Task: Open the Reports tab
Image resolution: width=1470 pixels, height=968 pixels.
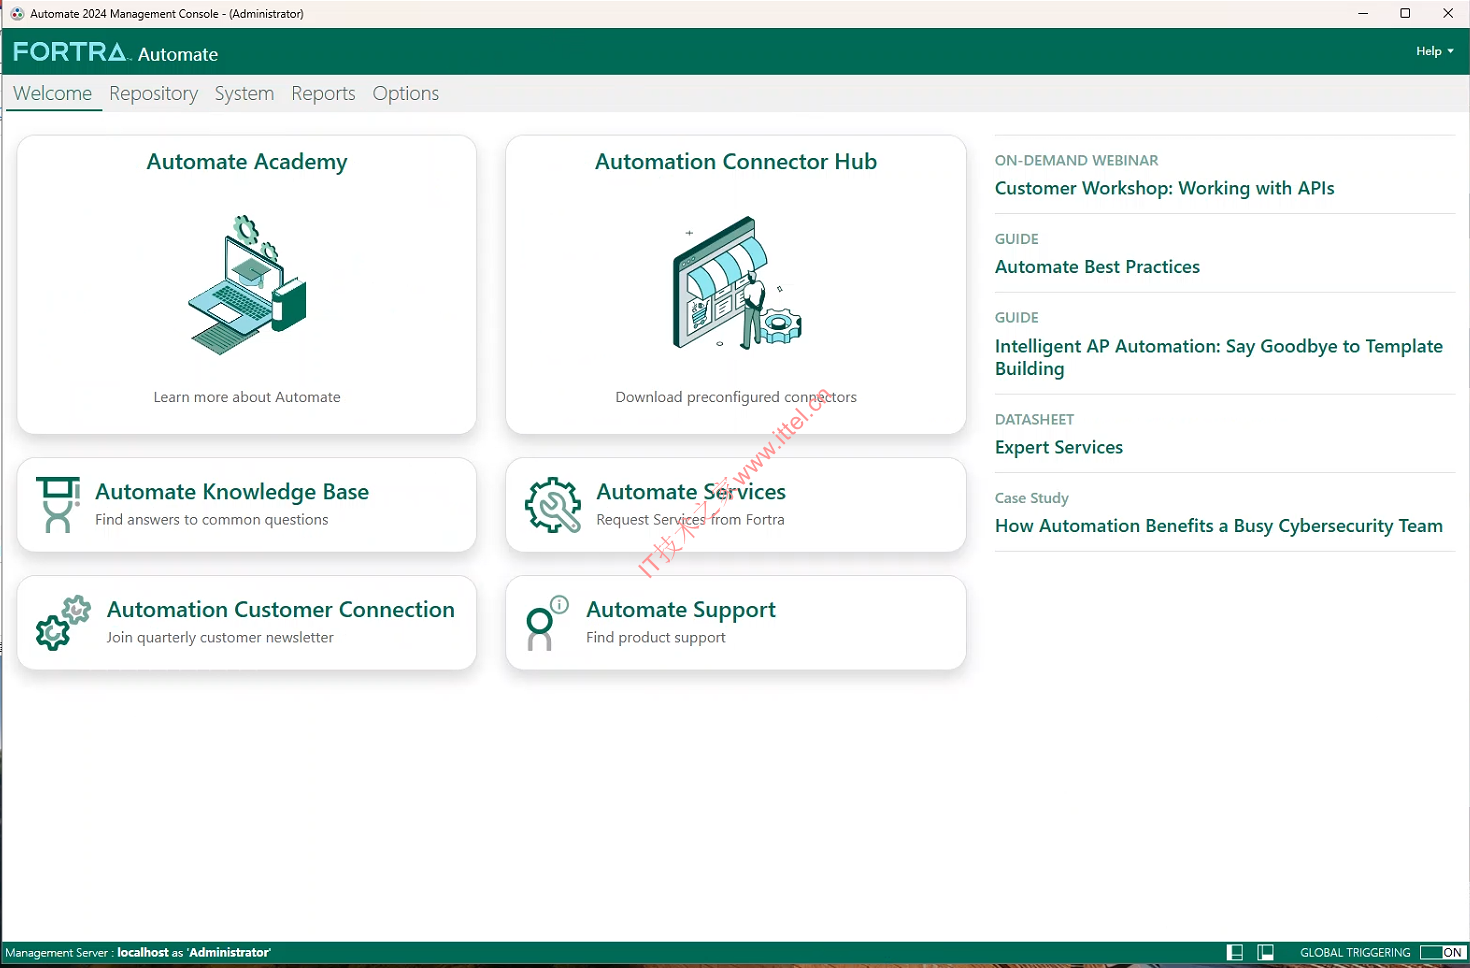Action: point(323,93)
